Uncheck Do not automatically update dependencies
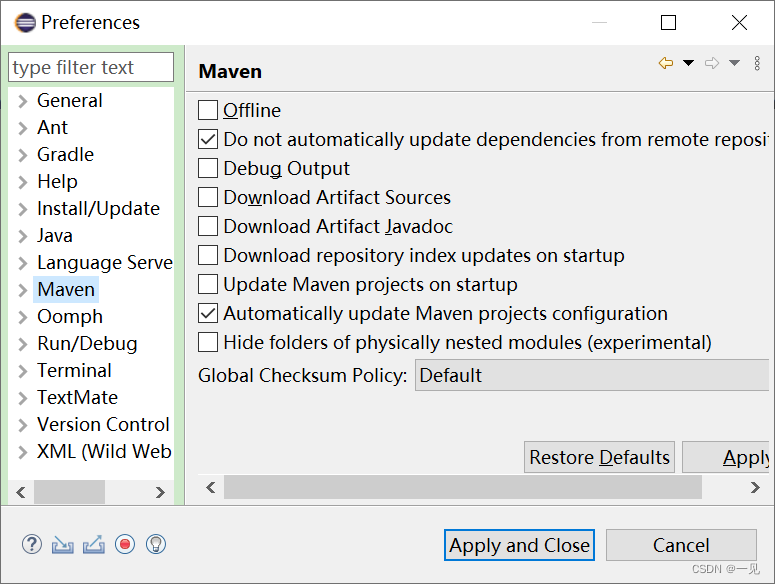This screenshot has width=775, height=584. point(208,139)
